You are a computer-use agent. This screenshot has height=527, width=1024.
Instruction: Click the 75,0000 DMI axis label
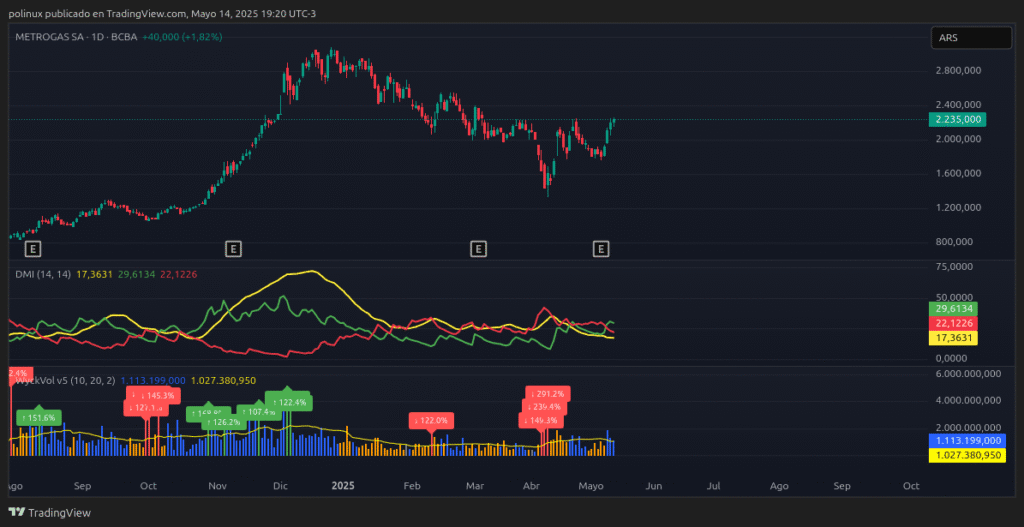[954, 266]
